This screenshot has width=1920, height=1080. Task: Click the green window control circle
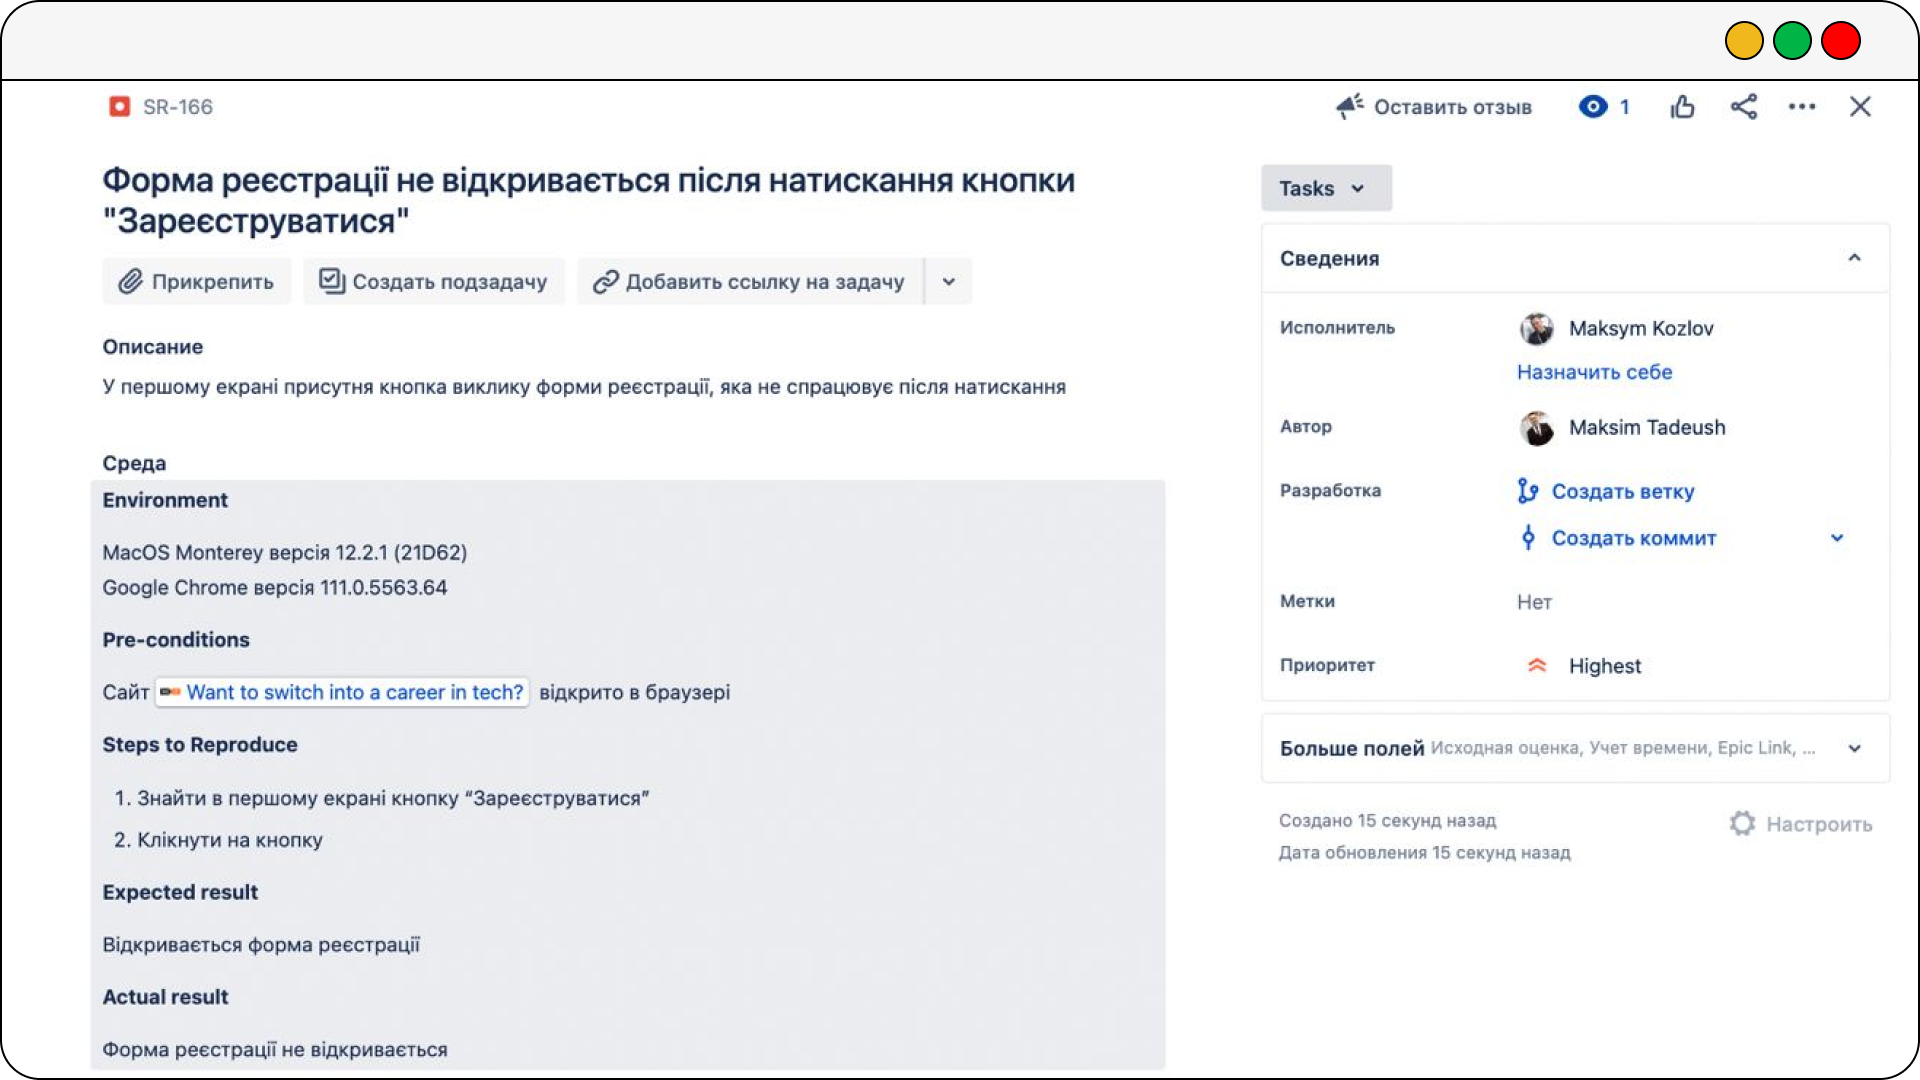(1792, 41)
